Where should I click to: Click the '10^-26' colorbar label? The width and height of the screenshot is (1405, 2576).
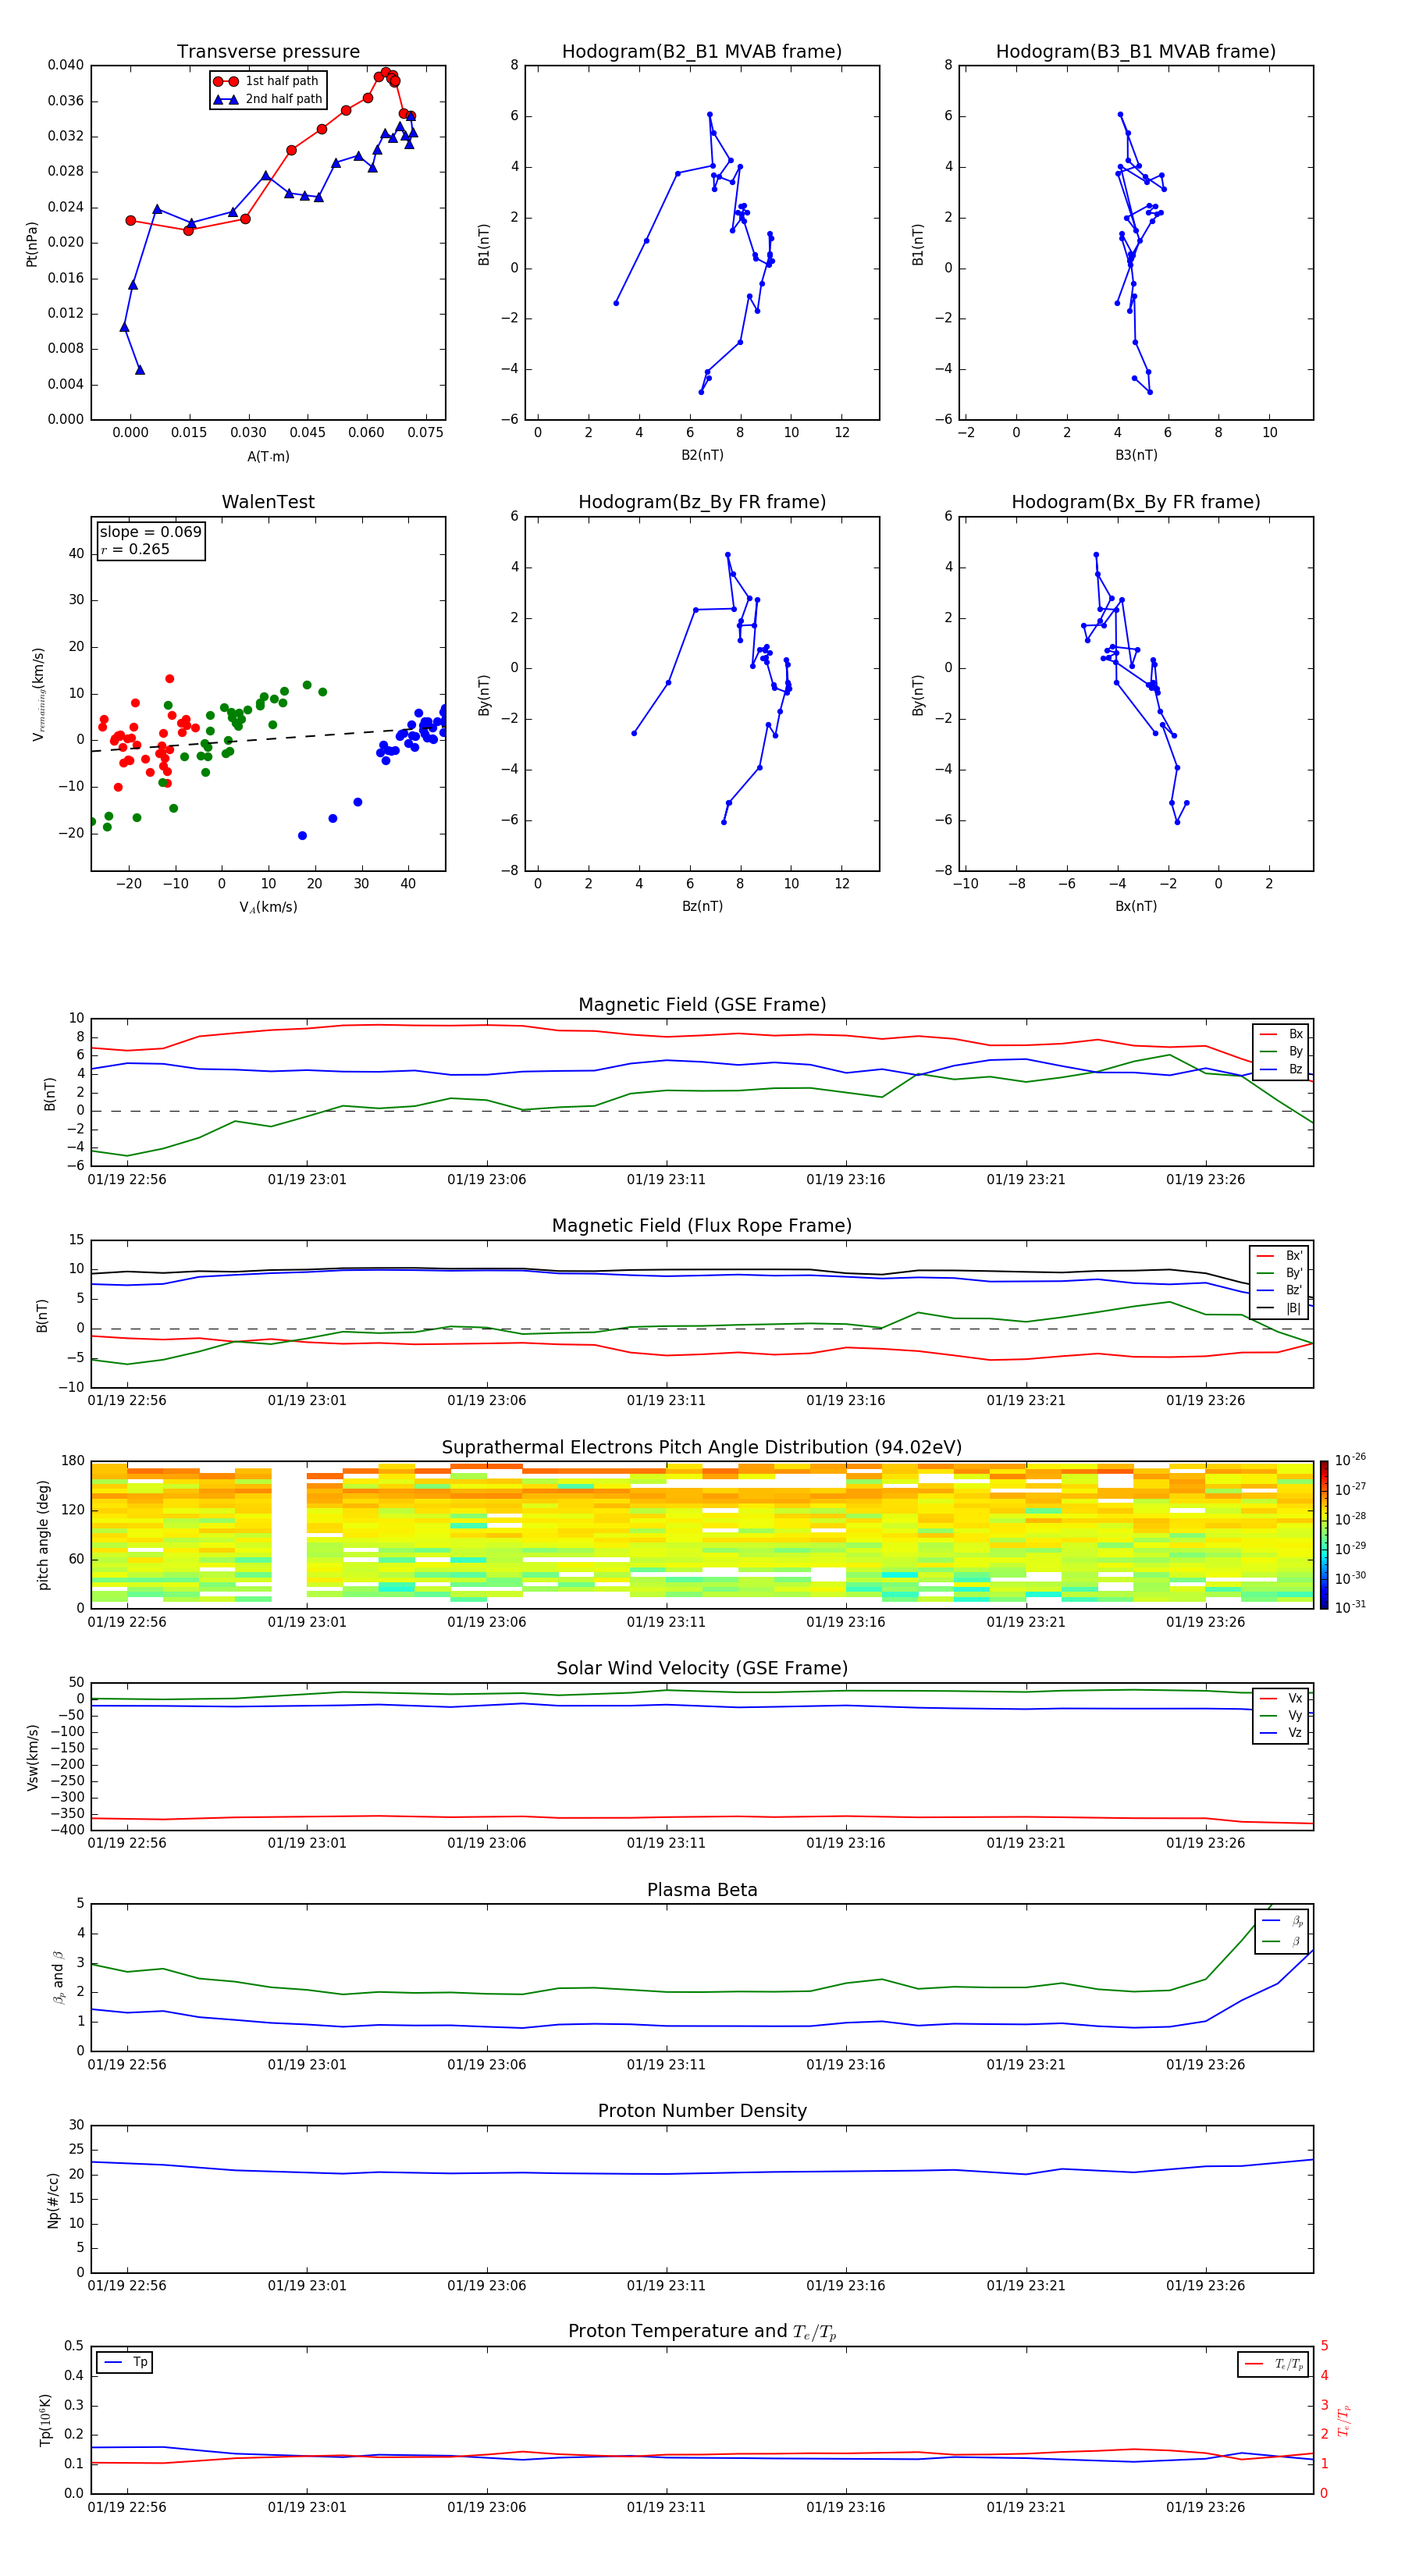point(1350,1460)
